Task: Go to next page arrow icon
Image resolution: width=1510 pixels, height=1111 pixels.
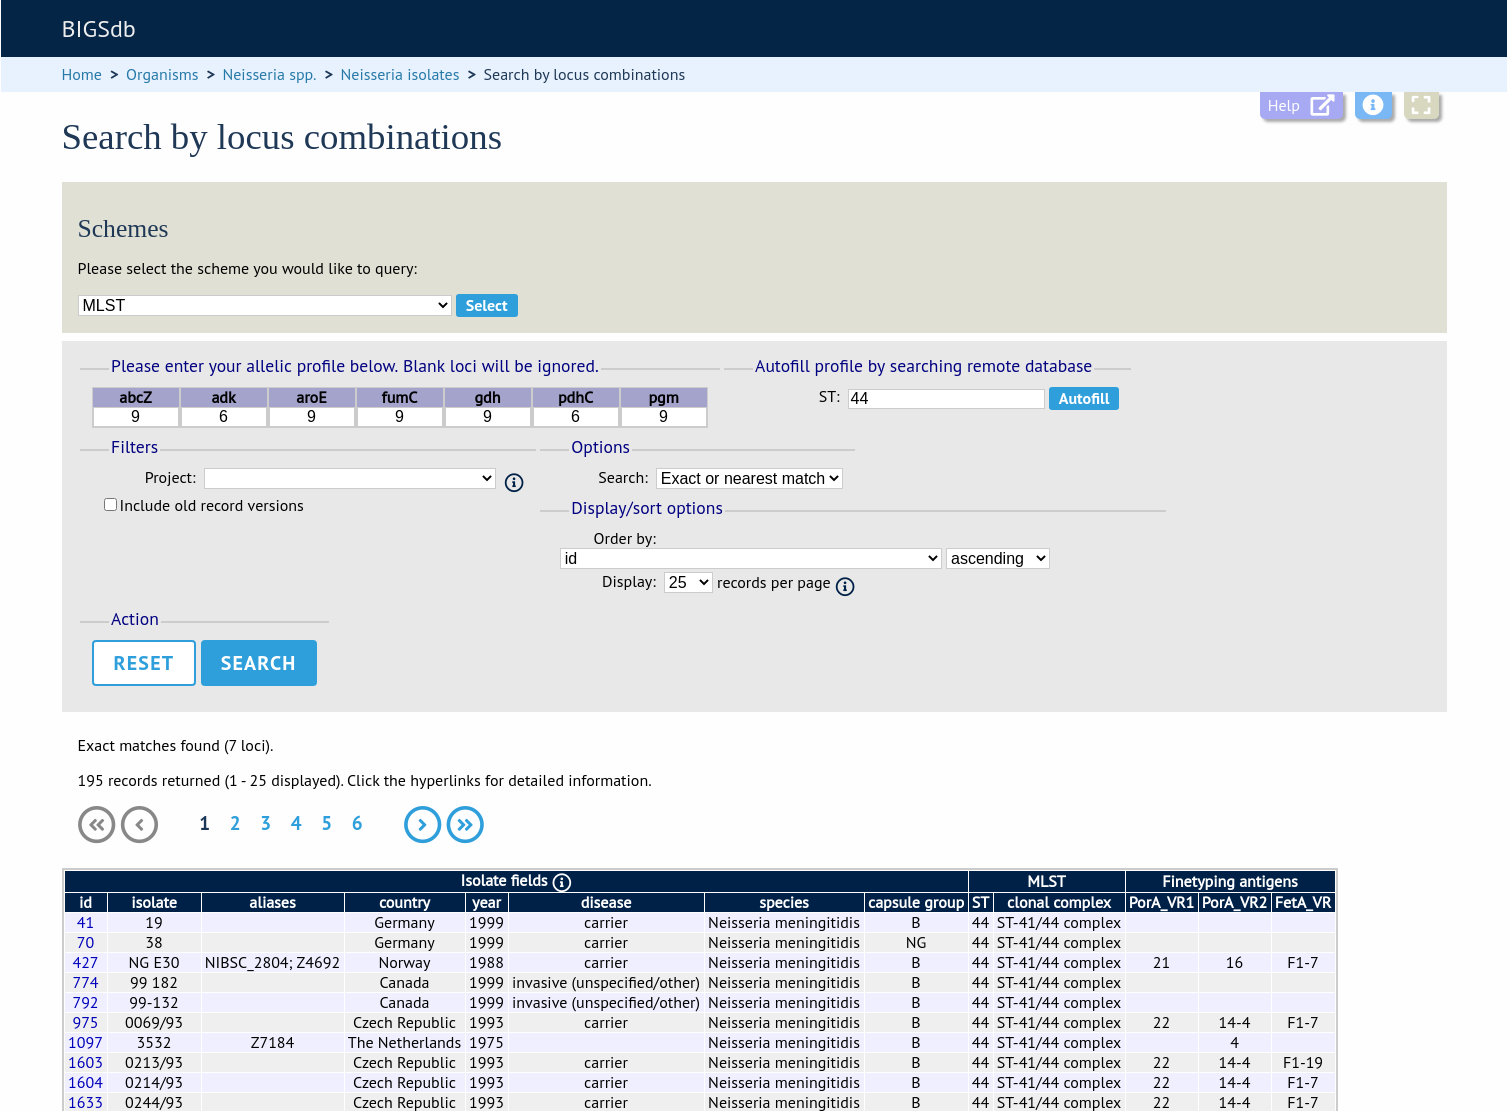Action: [x=423, y=825]
